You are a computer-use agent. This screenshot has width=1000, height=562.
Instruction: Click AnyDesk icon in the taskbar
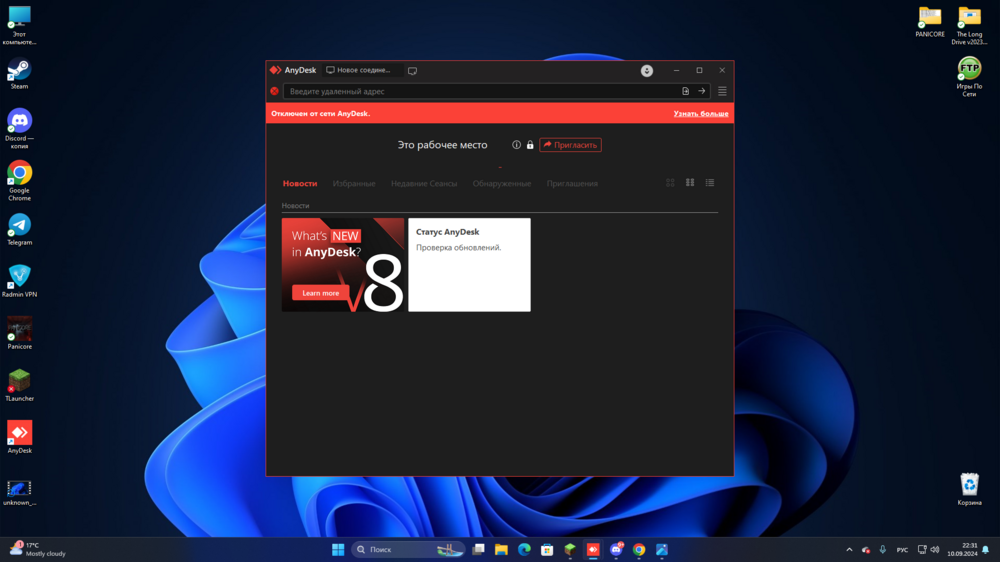[593, 549]
